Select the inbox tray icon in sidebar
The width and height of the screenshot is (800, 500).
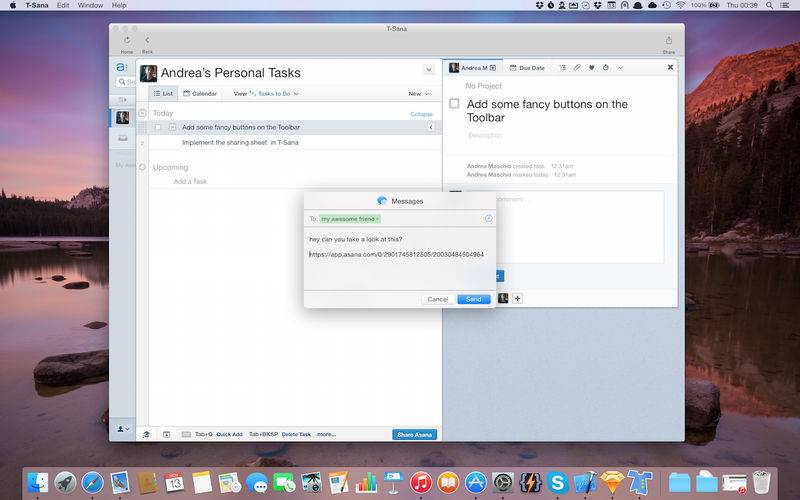[123, 138]
